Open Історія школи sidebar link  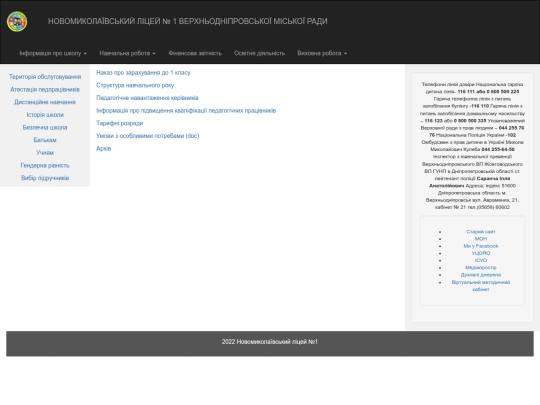point(45,115)
